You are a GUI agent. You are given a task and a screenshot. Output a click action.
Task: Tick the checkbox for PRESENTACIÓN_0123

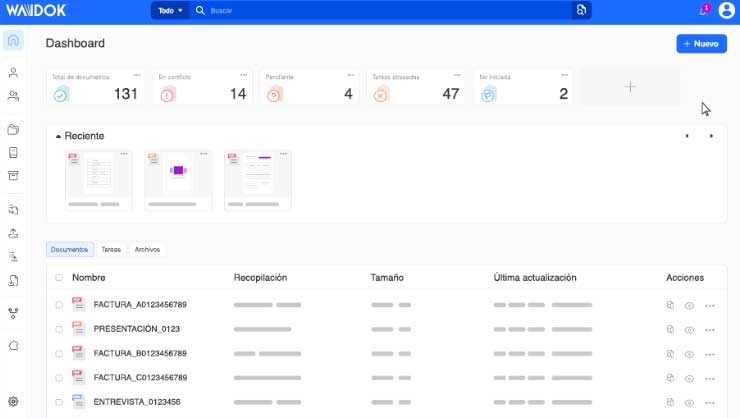point(59,329)
